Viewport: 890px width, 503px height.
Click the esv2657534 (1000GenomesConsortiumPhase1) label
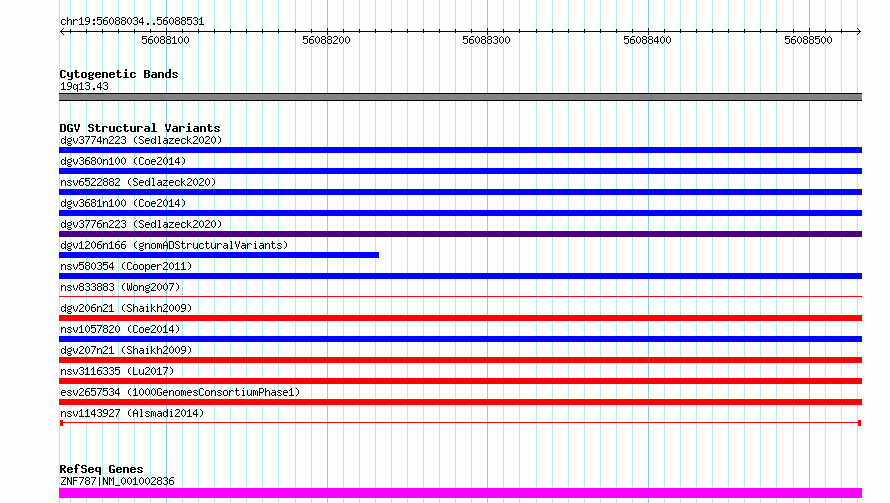click(180, 392)
